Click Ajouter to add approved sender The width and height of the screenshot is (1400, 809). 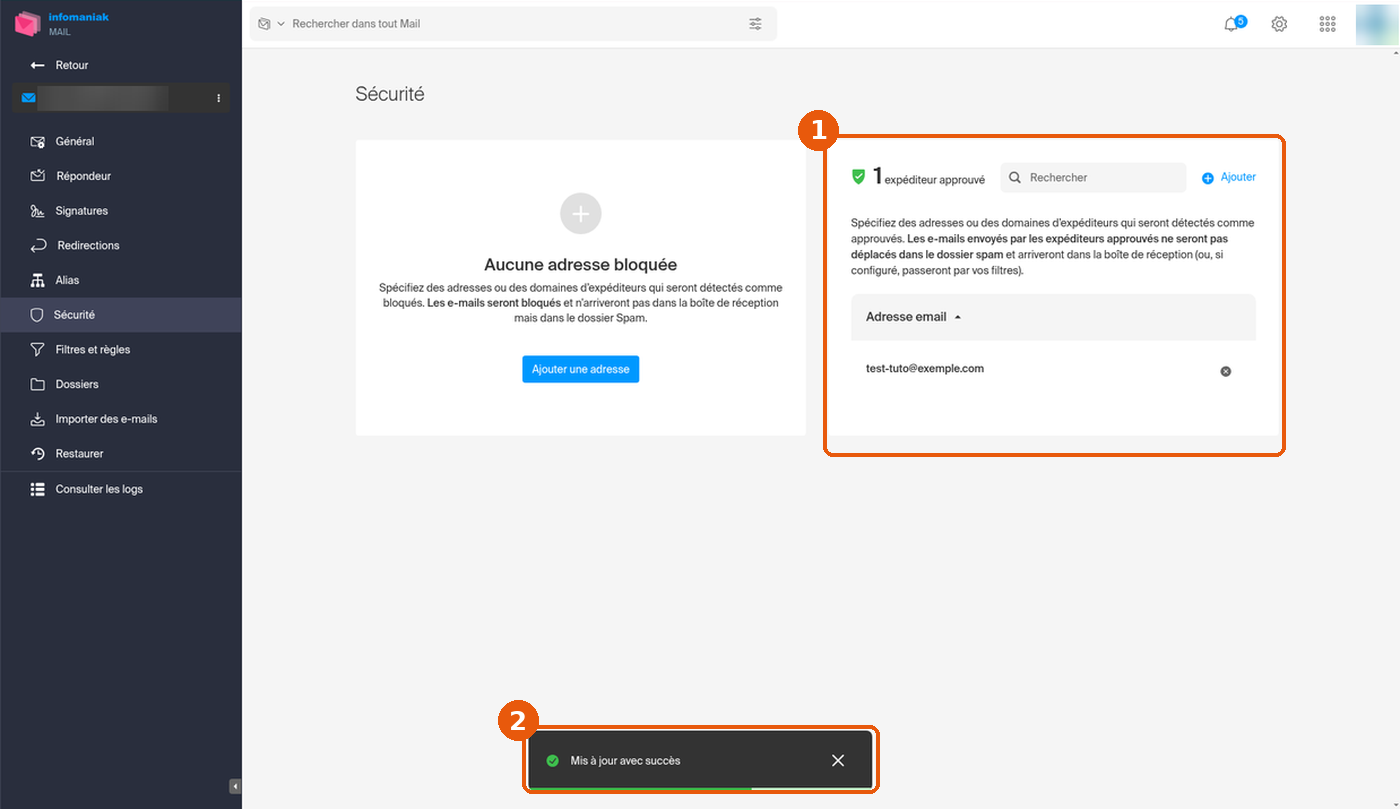[1229, 177]
